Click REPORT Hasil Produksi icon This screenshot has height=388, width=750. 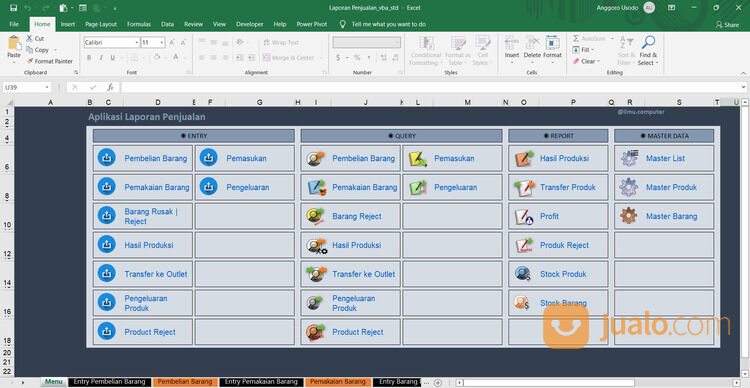pos(524,159)
